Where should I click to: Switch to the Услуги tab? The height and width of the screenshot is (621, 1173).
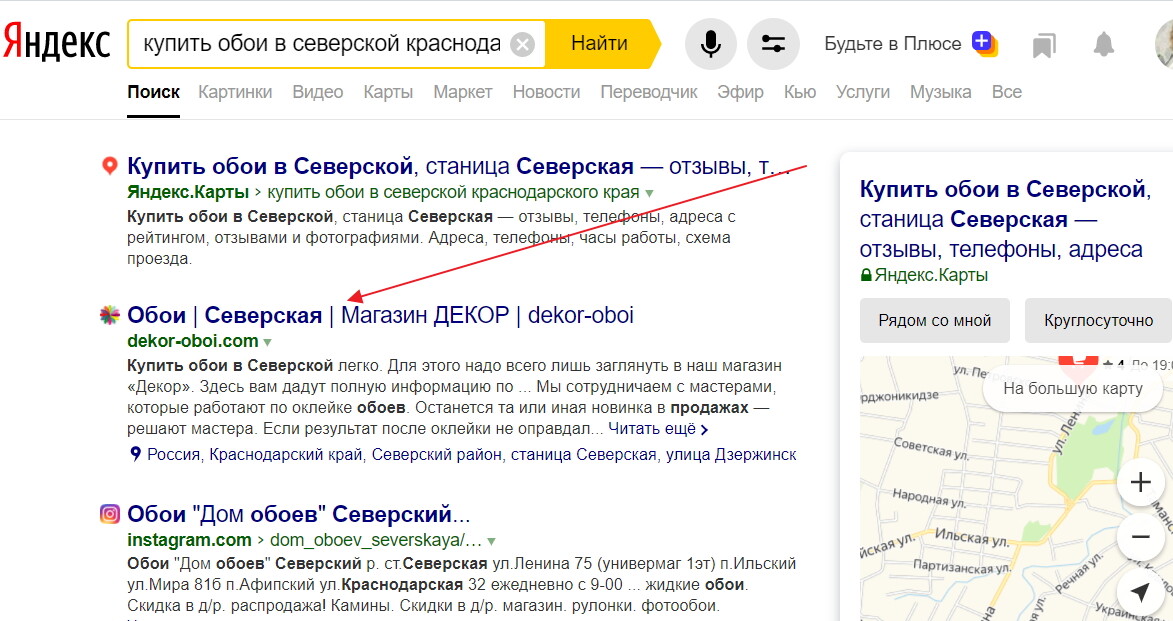pyautogui.click(x=863, y=92)
